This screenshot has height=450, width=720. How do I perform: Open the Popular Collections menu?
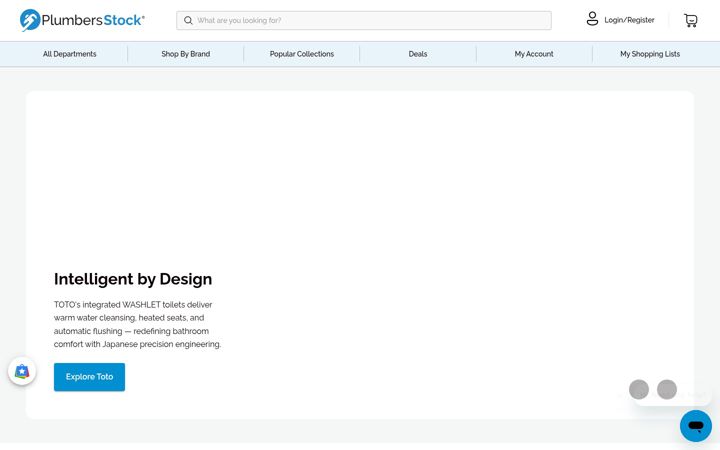pos(302,54)
